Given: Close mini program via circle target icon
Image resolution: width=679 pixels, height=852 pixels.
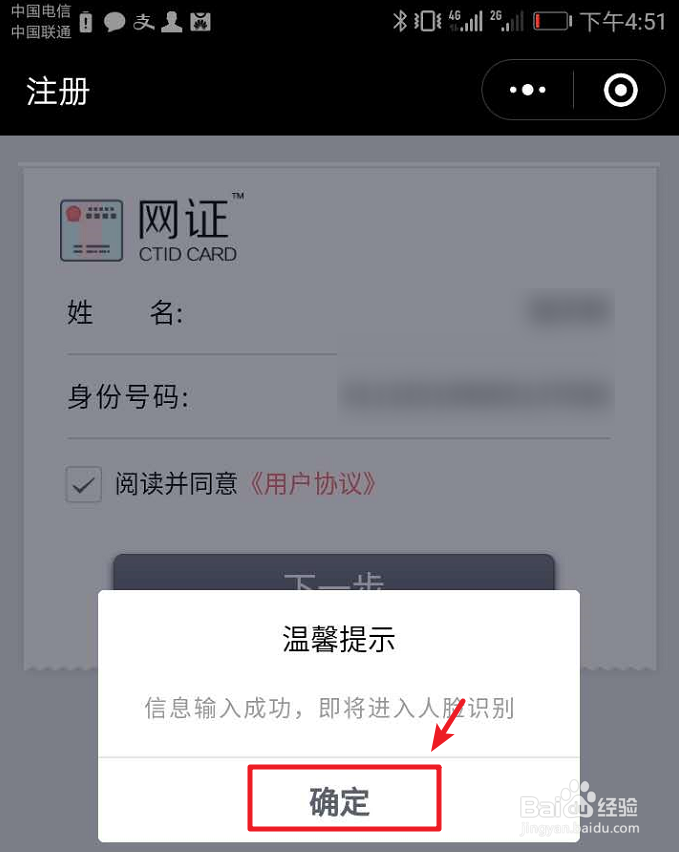Looking at the screenshot, I should pyautogui.click(x=620, y=90).
